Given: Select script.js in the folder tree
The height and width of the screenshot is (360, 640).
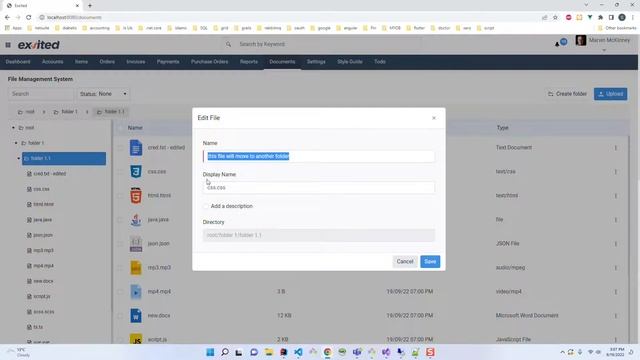Looking at the screenshot, I should pyautogui.click(x=39, y=296).
